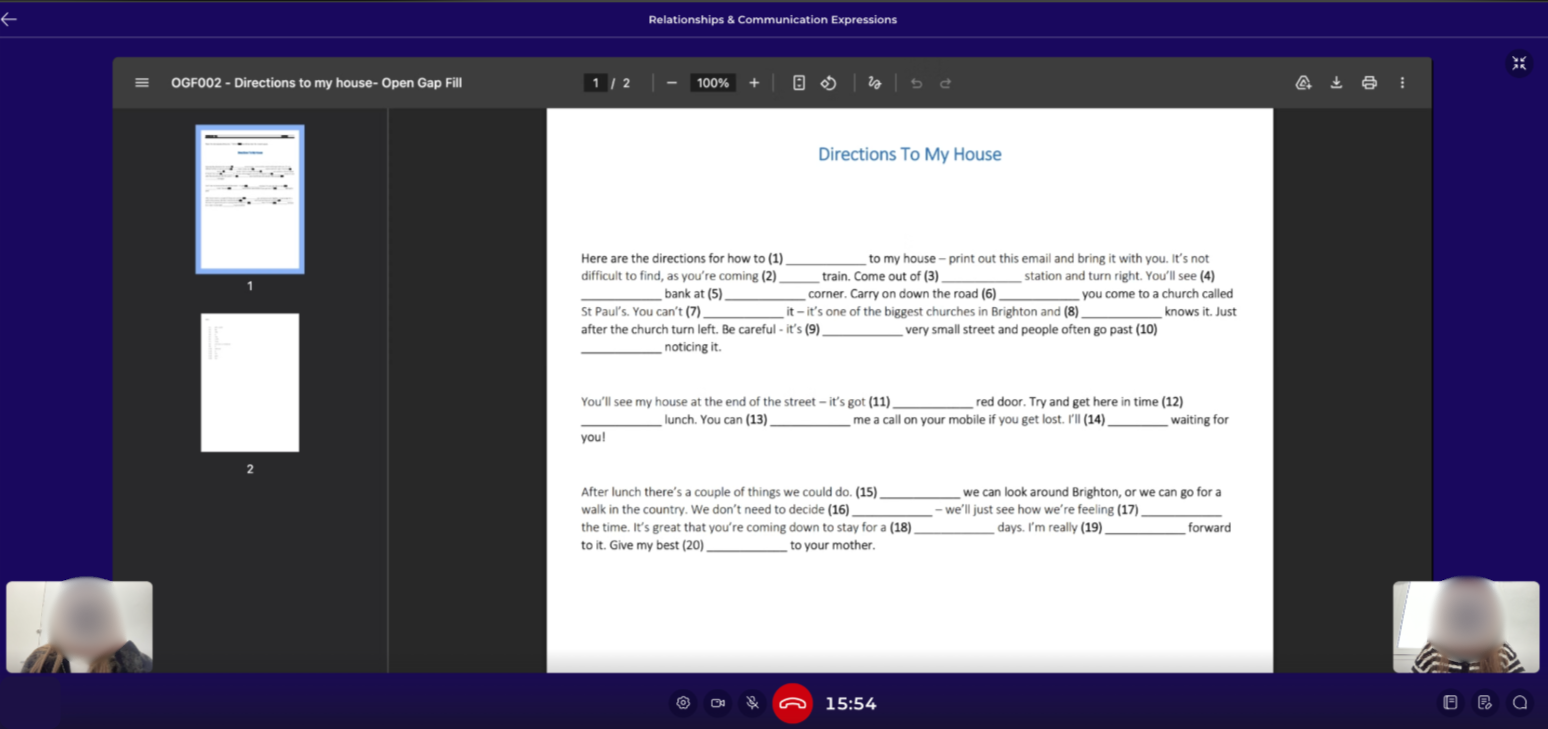Exit fullscreen view of the document
Viewport: 1548px width, 729px height.
(1519, 64)
